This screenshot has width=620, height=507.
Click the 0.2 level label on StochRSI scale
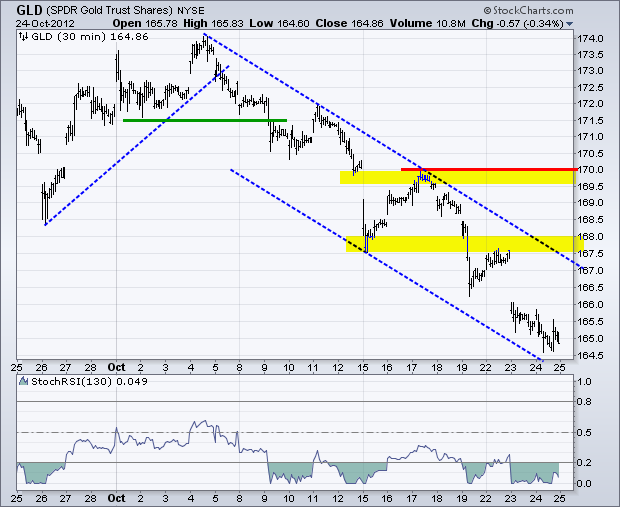(x=584, y=462)
